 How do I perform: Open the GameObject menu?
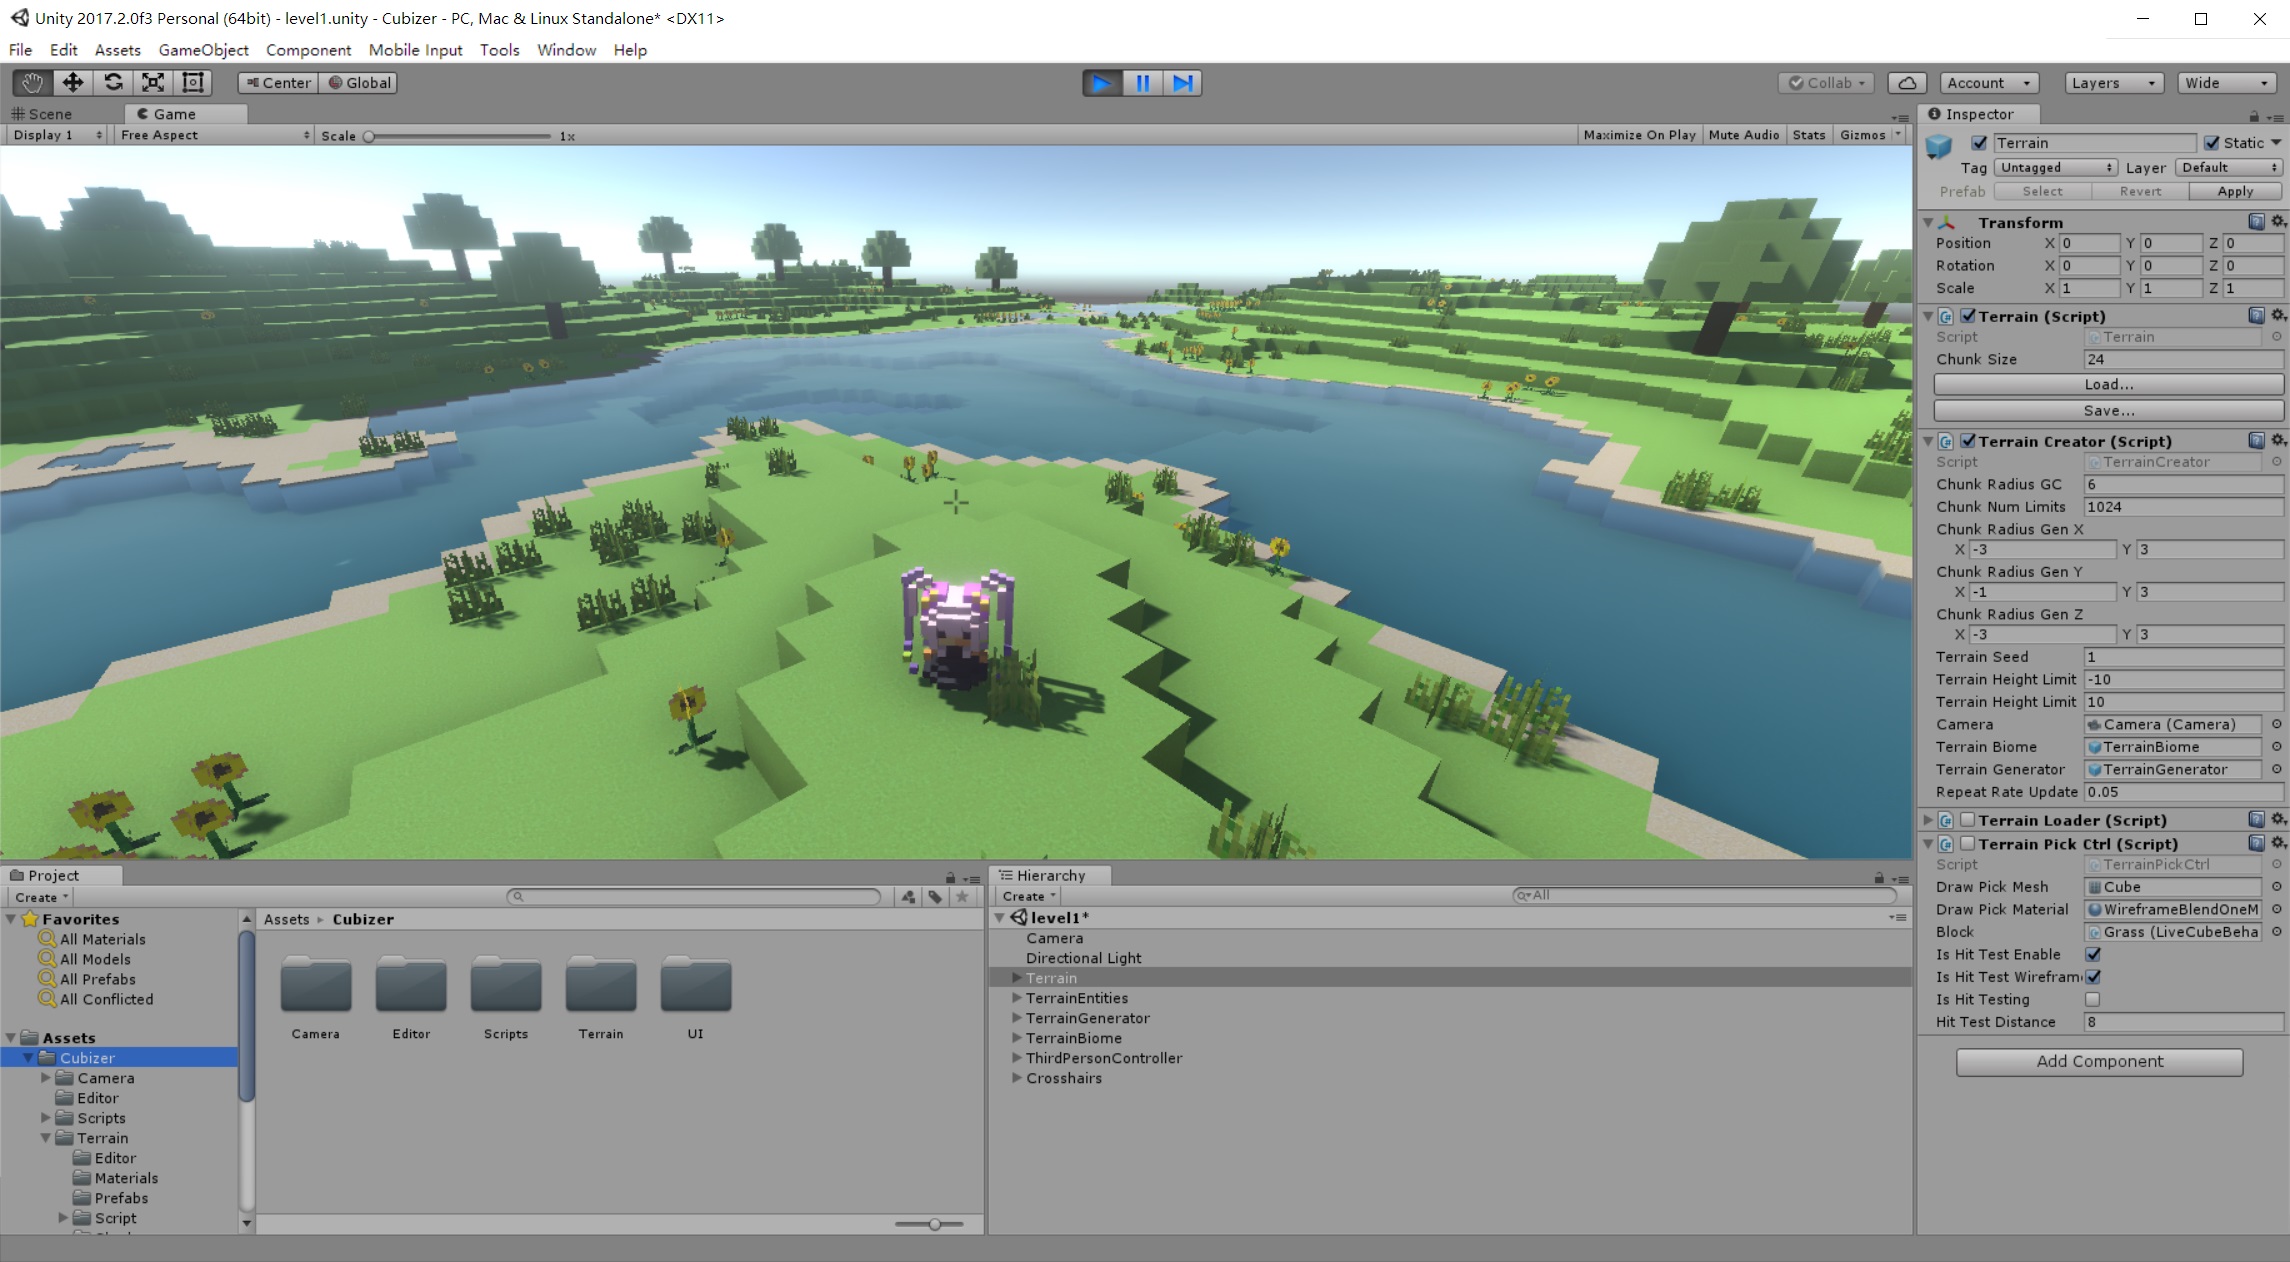click(x=203, y=50)
